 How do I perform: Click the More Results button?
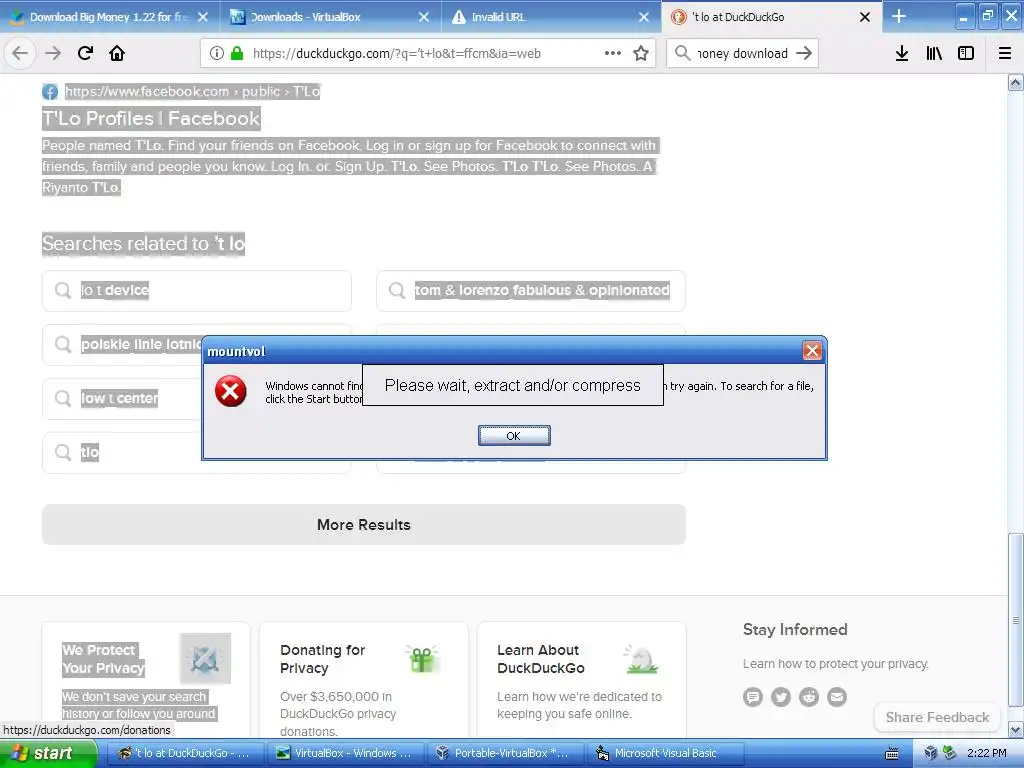(x=364, y=524)
